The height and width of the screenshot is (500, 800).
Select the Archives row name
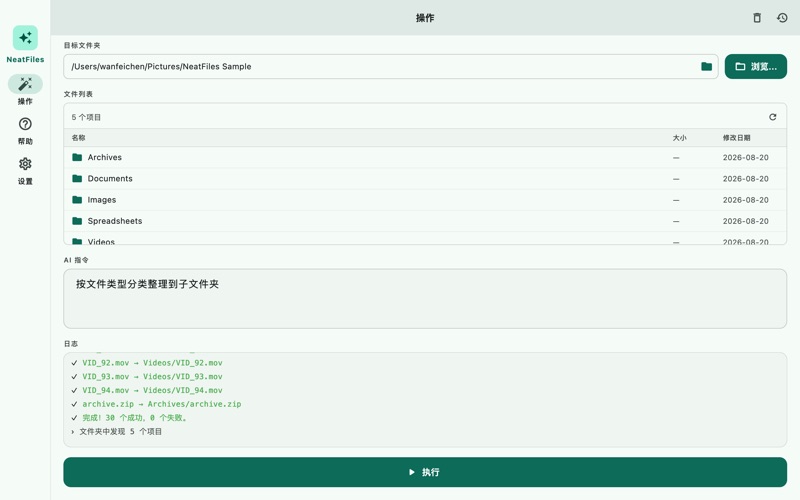105,157
